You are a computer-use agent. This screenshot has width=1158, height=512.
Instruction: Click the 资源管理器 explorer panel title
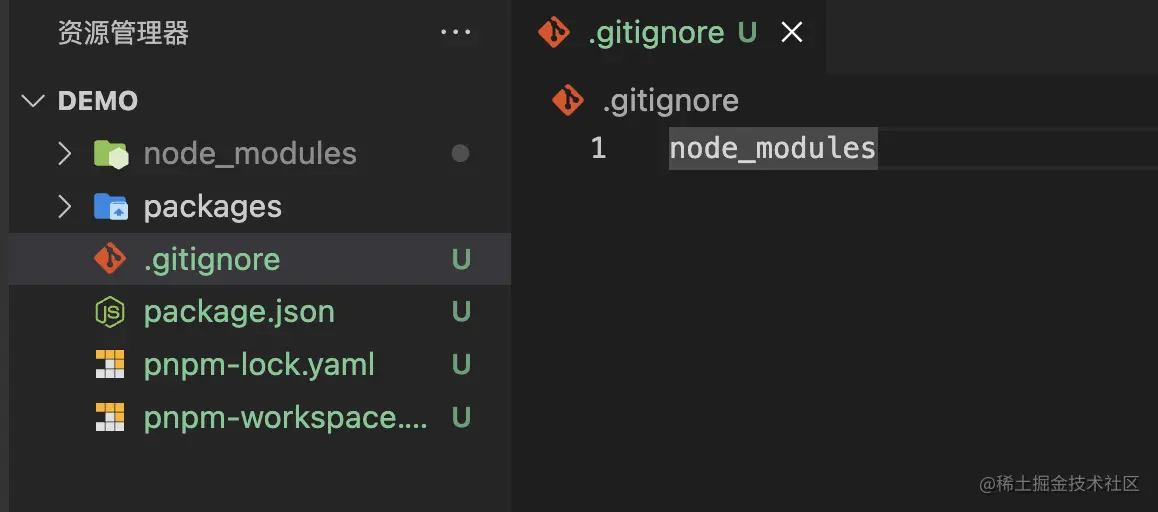pyautogui.click(x=123, y=33)
